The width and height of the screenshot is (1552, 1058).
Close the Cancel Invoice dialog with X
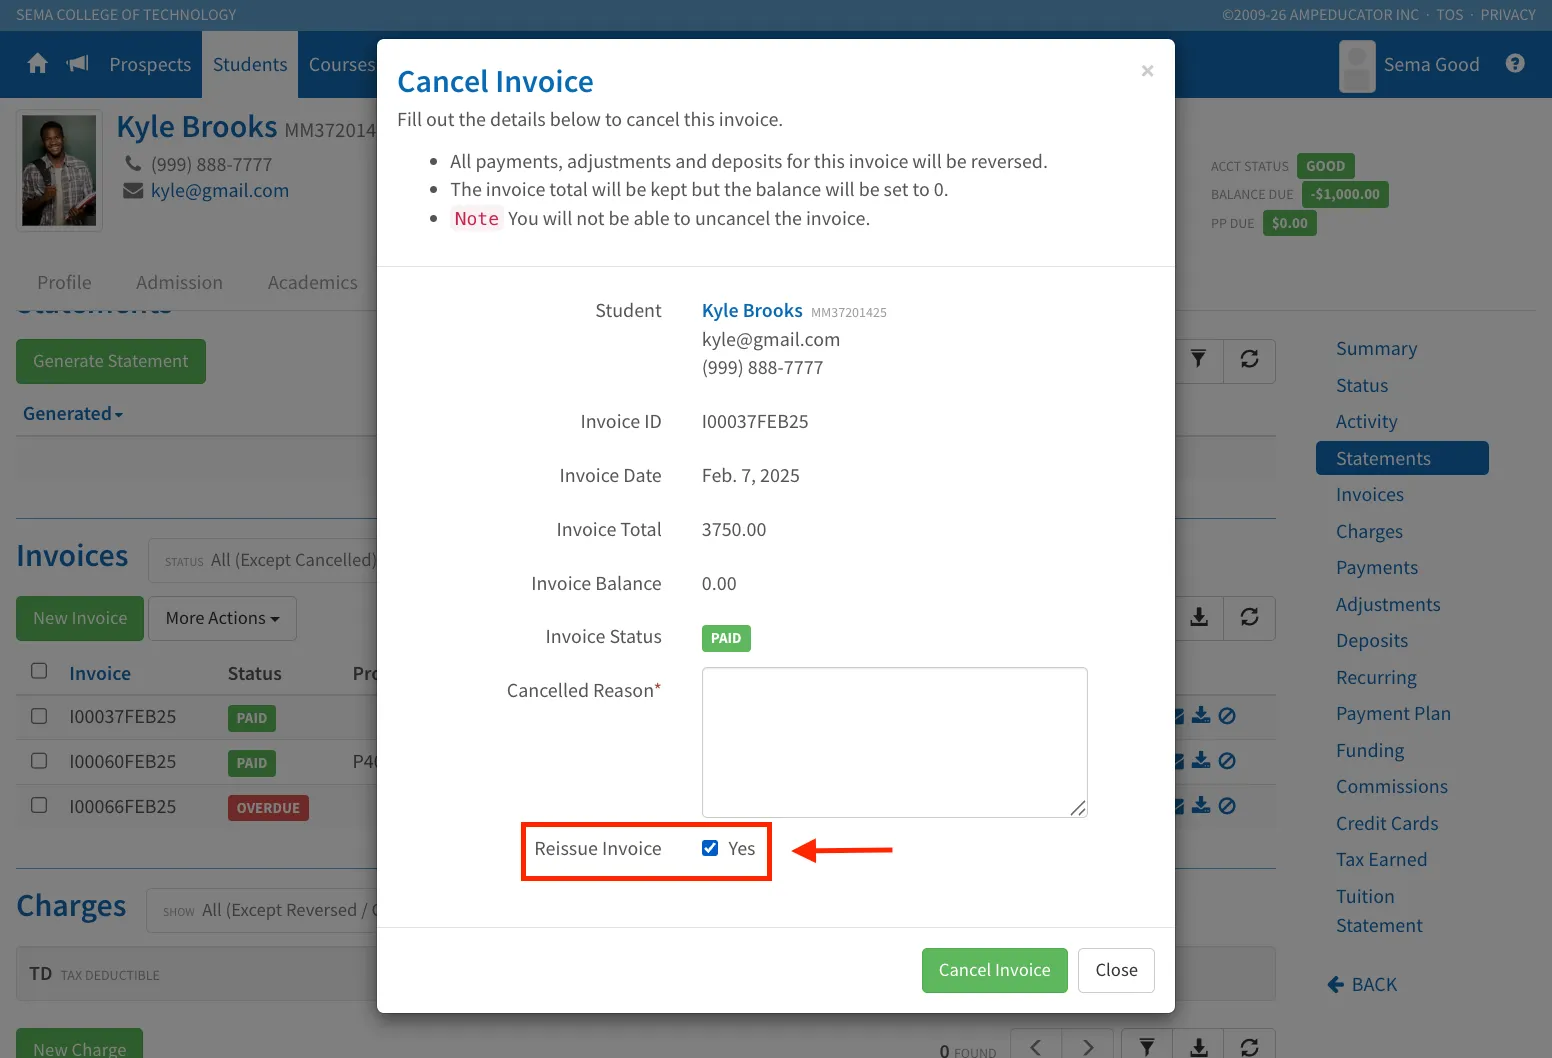click(x=1147, y=70)
